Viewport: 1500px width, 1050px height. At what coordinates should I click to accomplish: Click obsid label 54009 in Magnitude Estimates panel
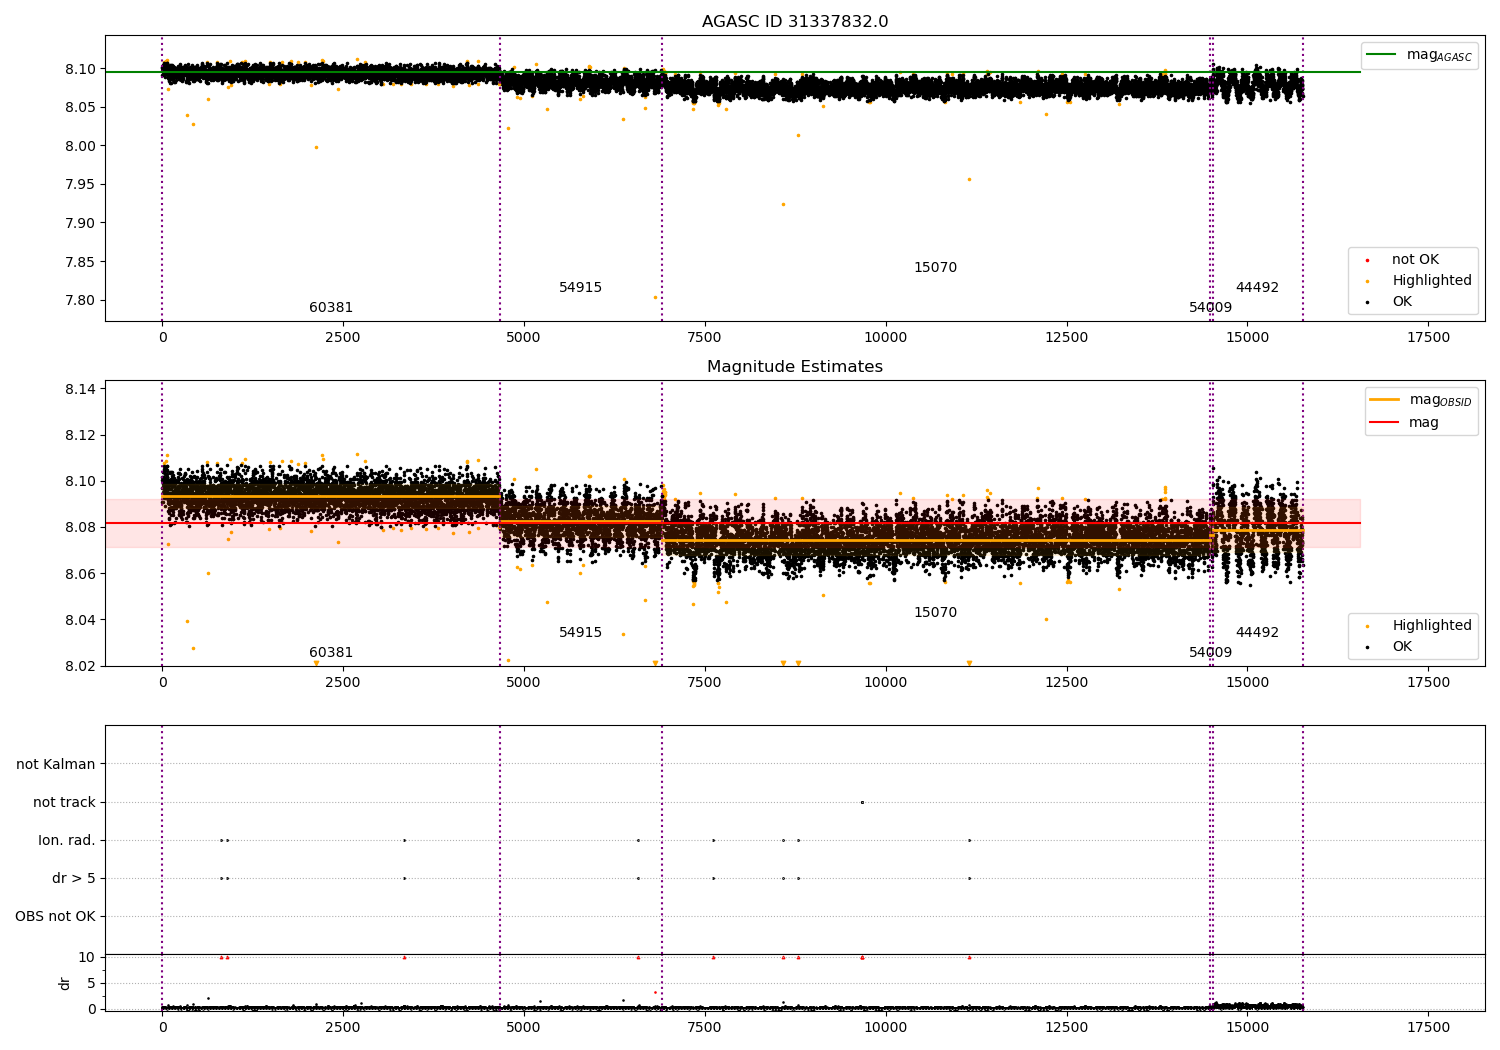[x=1211, y=653]
